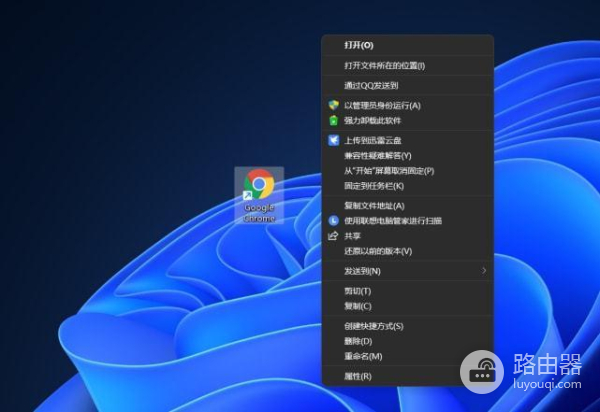Choose 使用联想电脑管家进行扫描
Viewport: 600px width, 412px height.
[408, 221]
